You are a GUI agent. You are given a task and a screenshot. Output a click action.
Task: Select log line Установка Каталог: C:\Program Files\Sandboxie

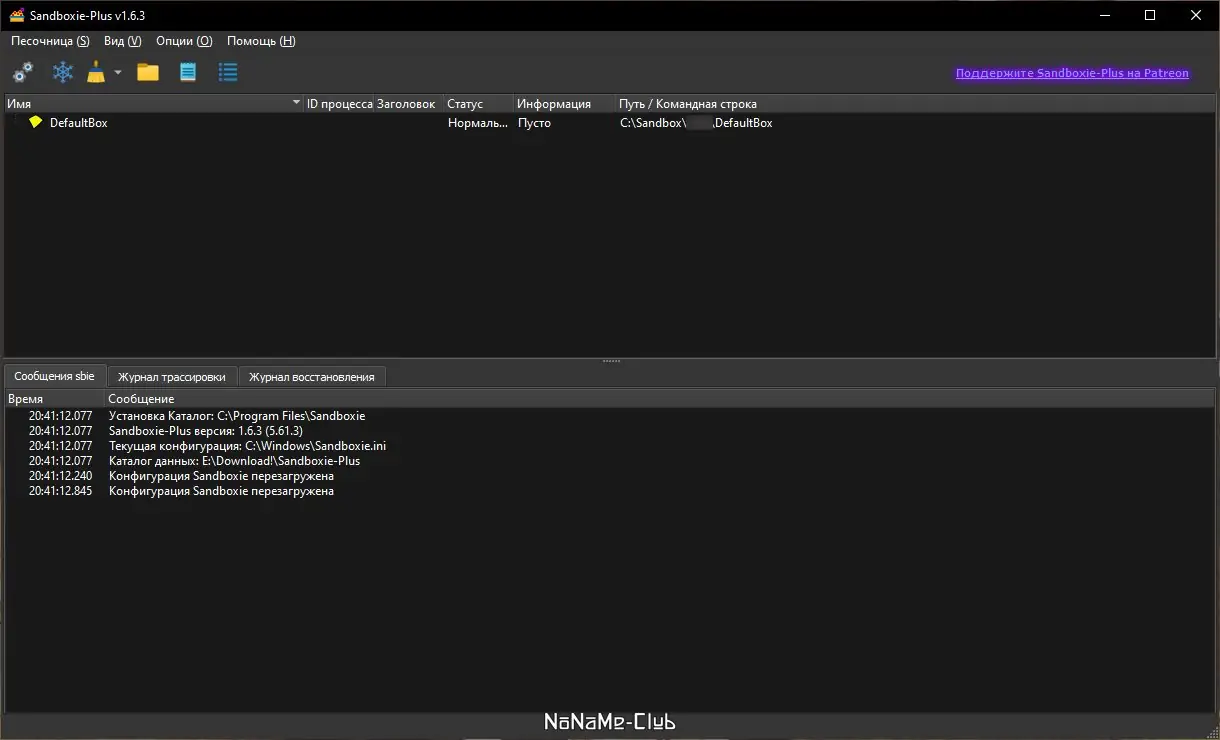(237, 416)
